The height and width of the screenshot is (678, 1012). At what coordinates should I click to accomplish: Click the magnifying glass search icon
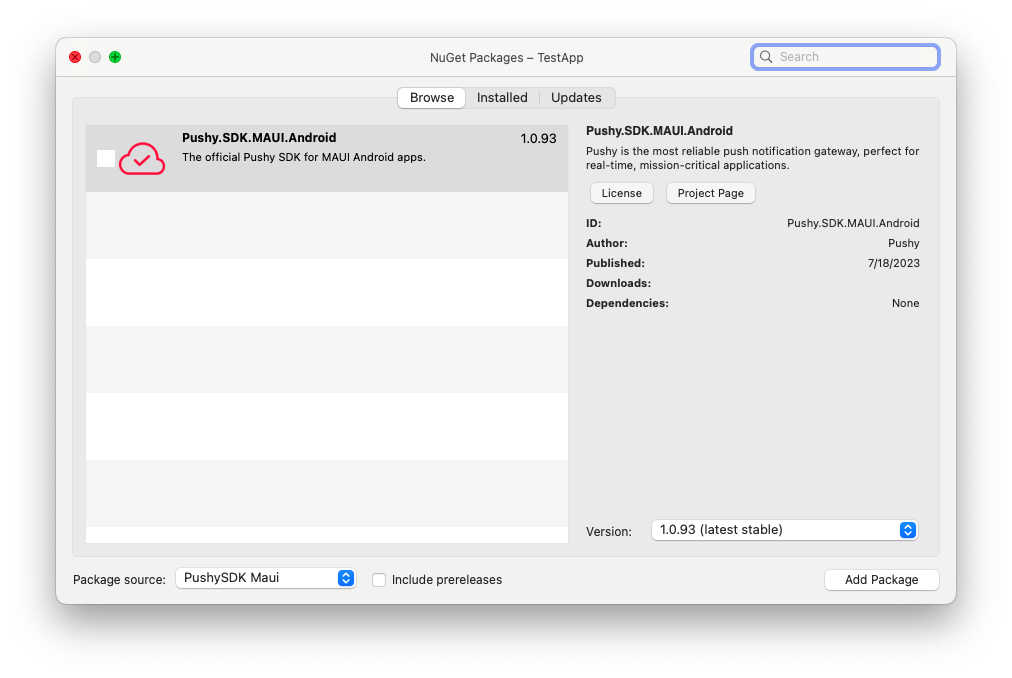pos(766,57)
